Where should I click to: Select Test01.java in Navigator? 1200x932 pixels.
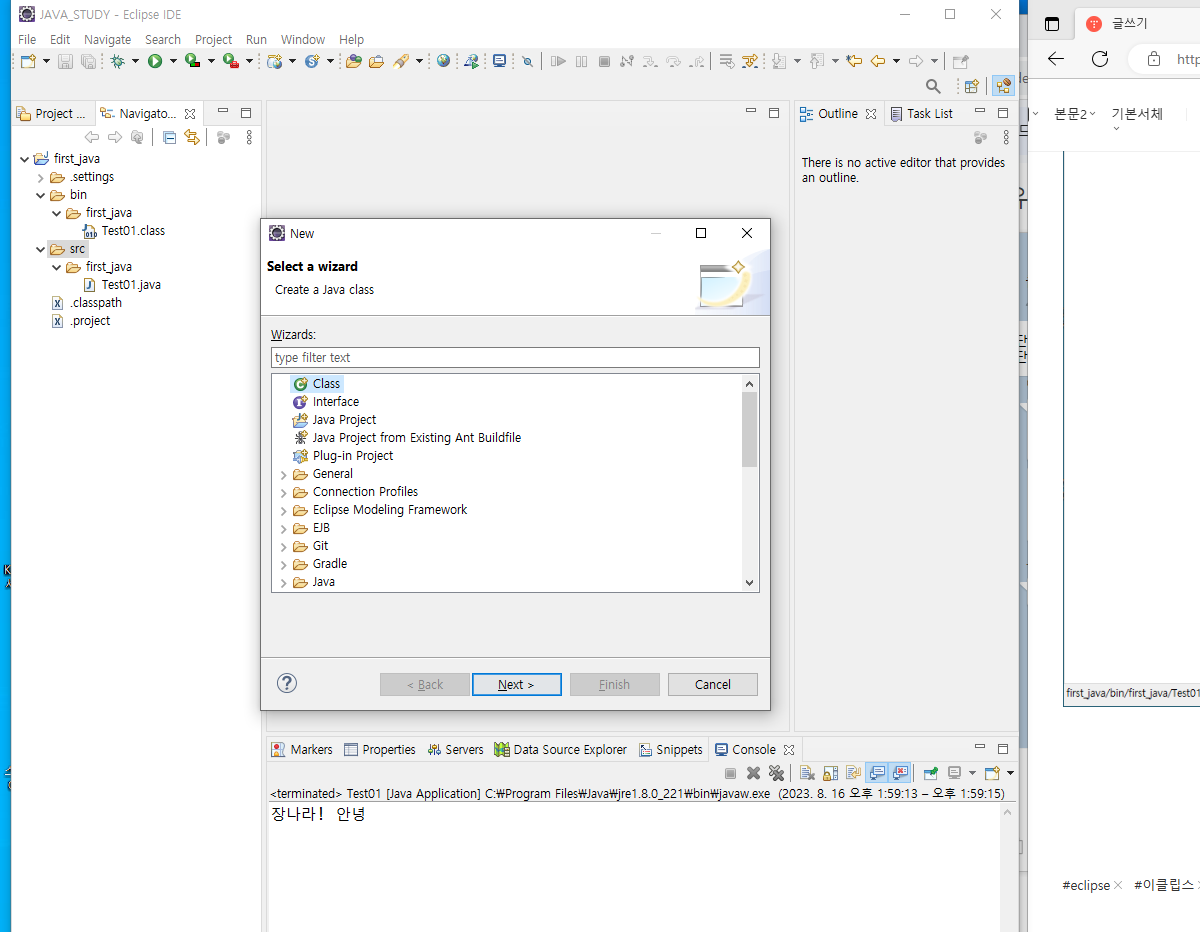(x=123, y=285)
